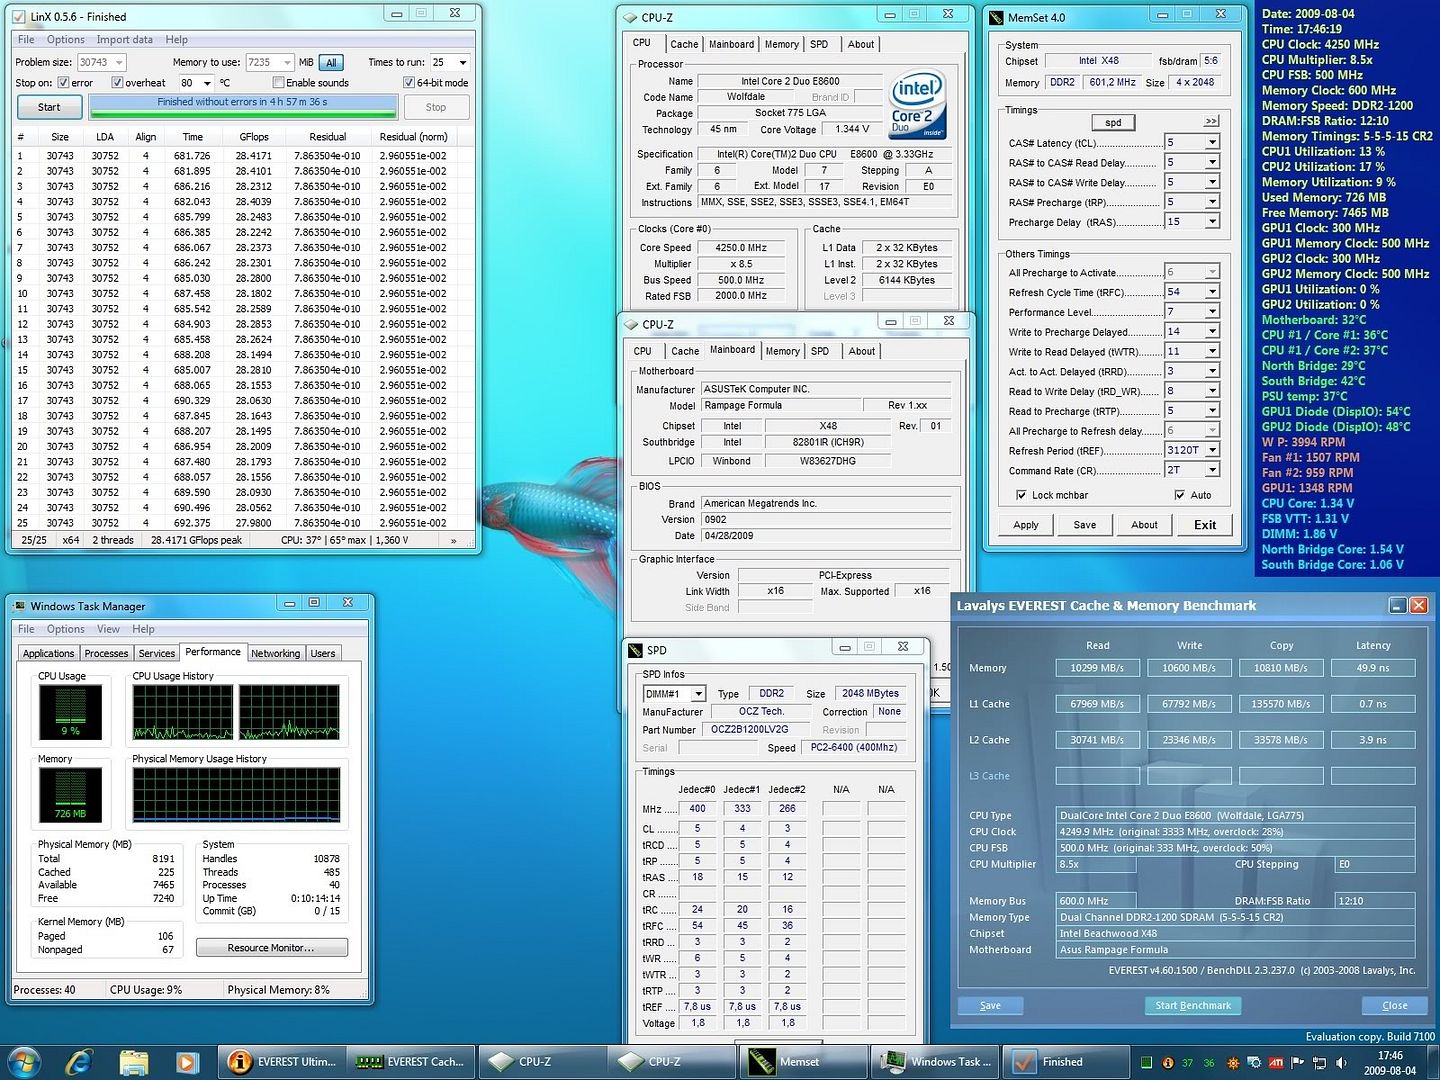Click the SPD window title icon
1440x1080 pixels.
635,650
